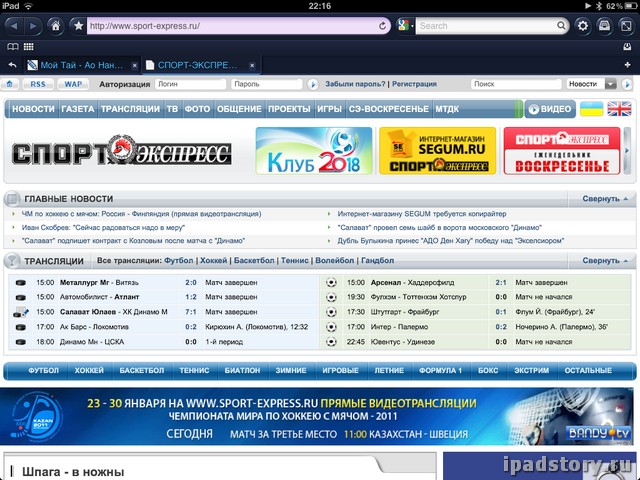The width and height of the screenshot is (640, 480).
Task: Open the Новости search scope dropdown
Action: (591, 84)
